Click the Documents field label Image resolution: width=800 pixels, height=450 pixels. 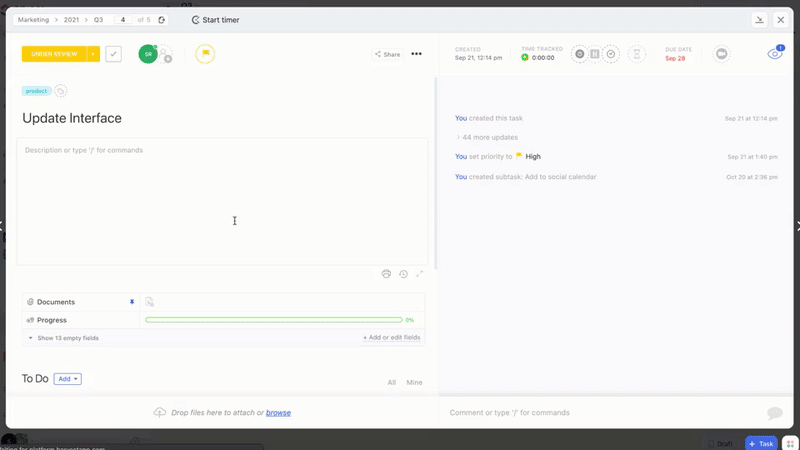point(56,302)
